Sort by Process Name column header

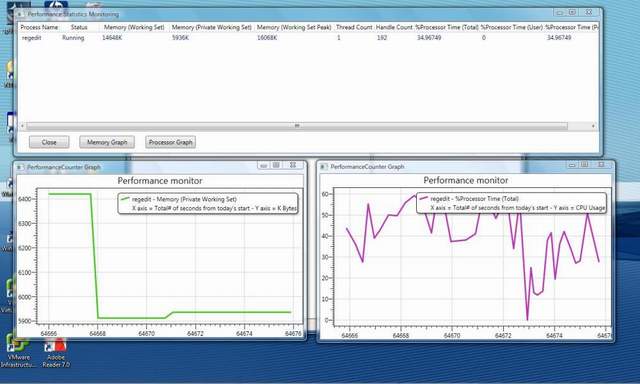click(39, 27)
